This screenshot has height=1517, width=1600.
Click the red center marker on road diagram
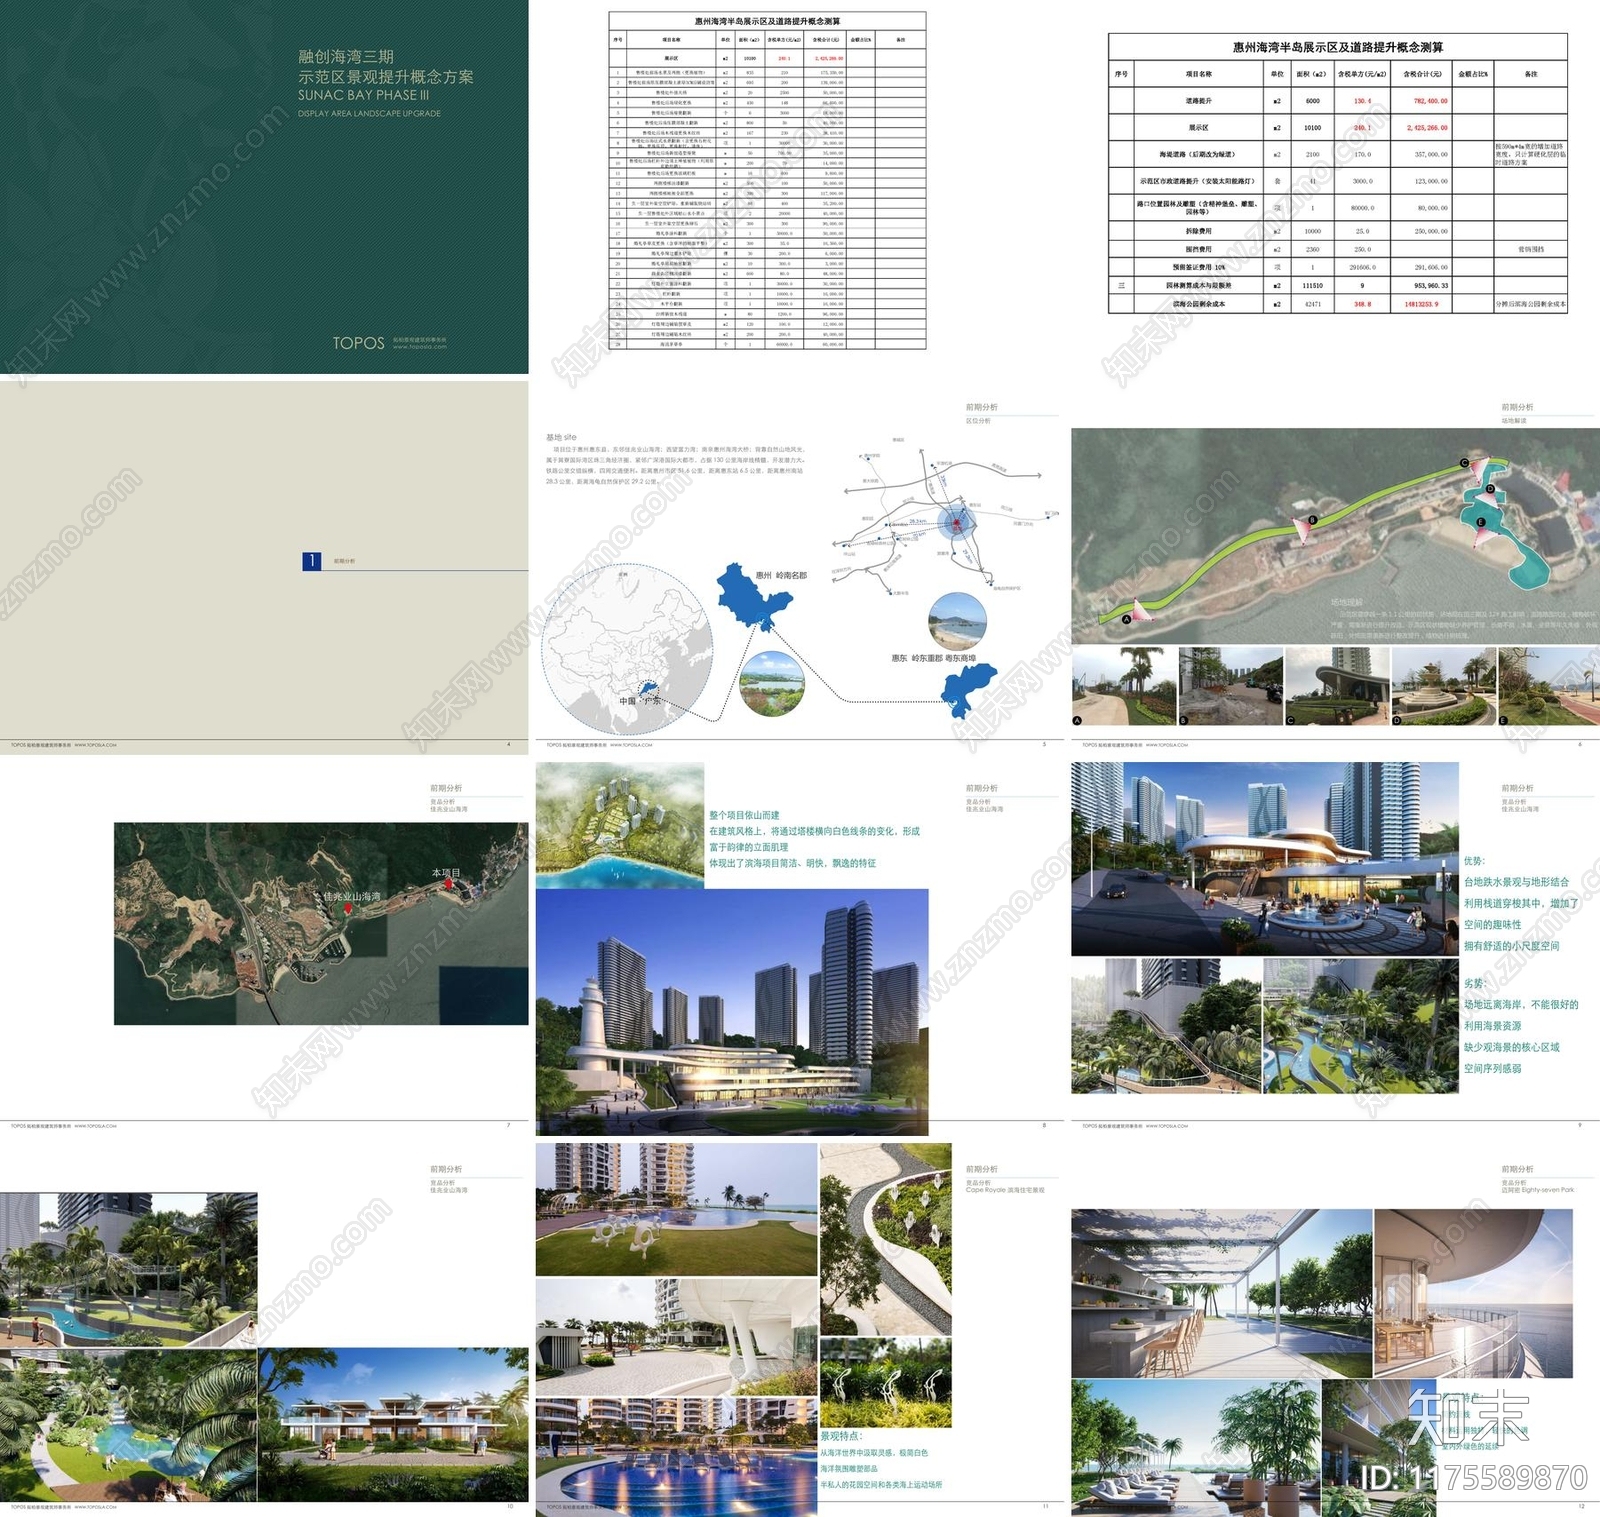click(956, 524)
